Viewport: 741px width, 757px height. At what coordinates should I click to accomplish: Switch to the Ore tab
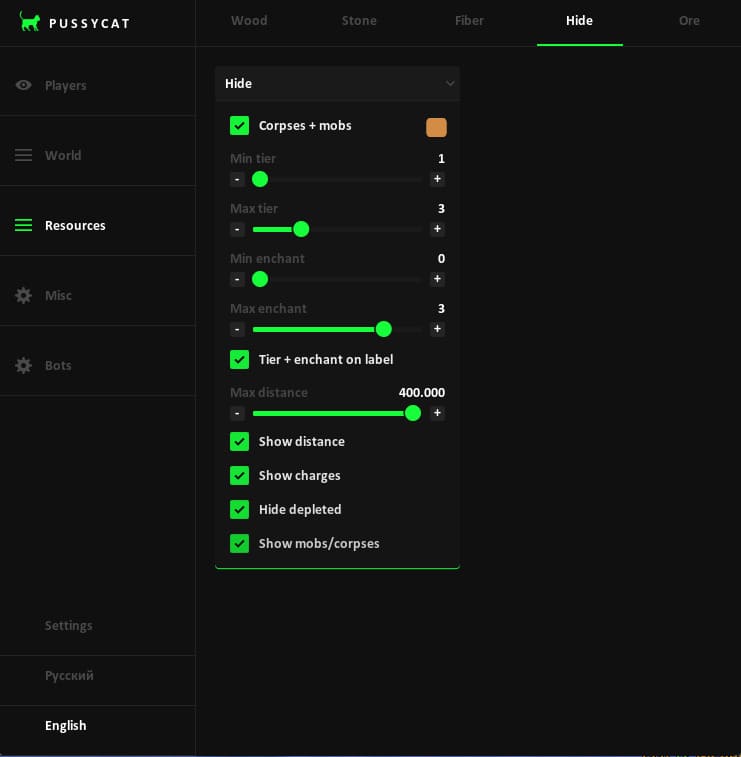click(689, 21)
